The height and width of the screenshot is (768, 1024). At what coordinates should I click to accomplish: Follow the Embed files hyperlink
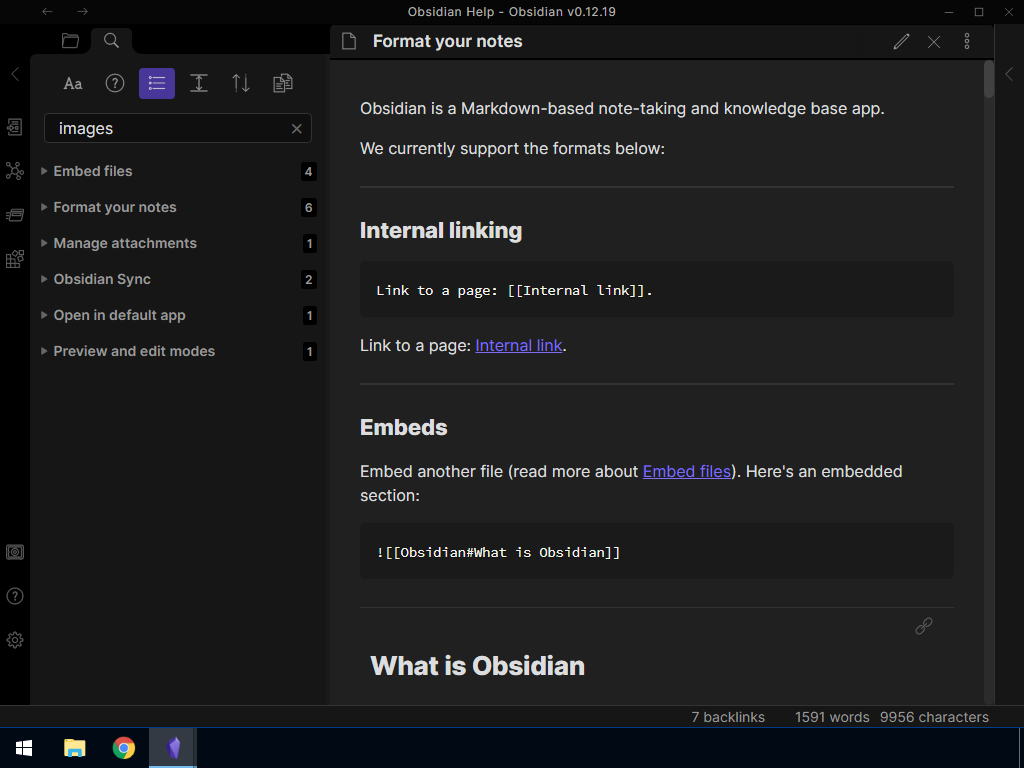[686, 472]
